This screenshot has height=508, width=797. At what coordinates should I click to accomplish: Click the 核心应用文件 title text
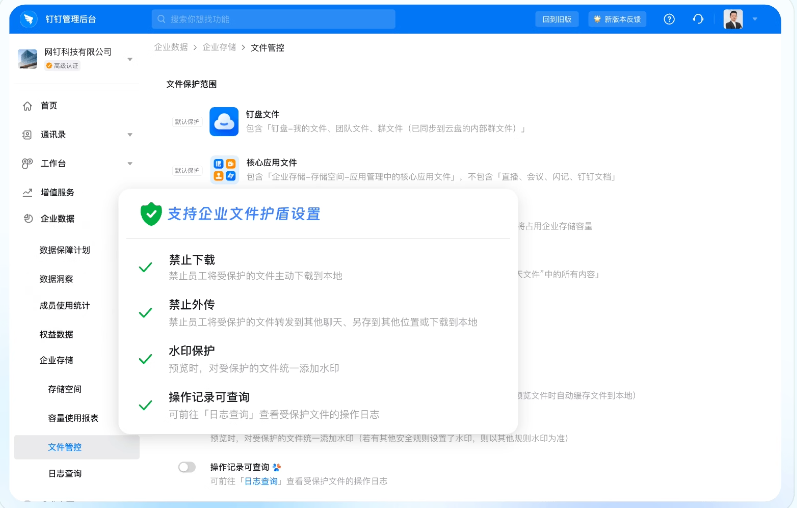coord(271,163)
